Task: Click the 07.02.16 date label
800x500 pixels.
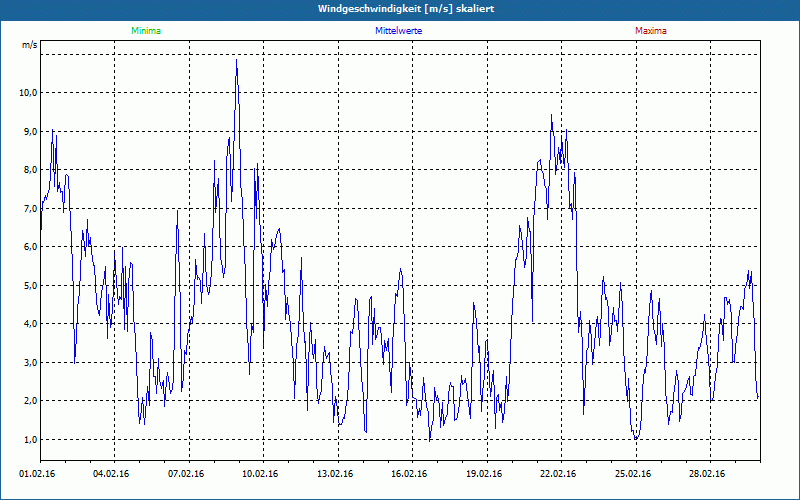Action: (x=186, y=474)
